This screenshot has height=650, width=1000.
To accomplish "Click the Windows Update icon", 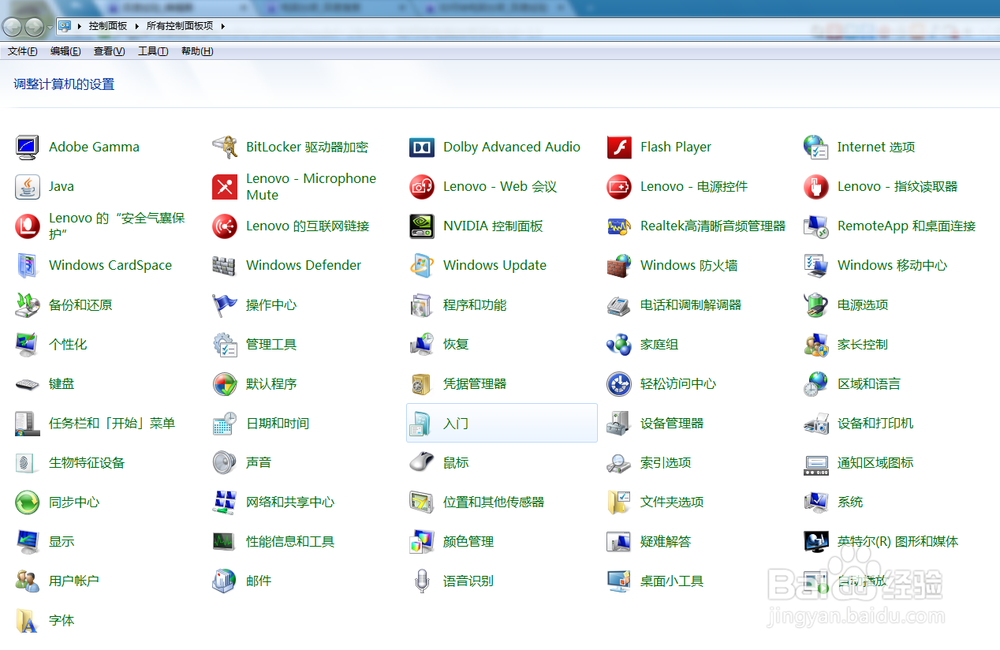I will coord(422,265).
